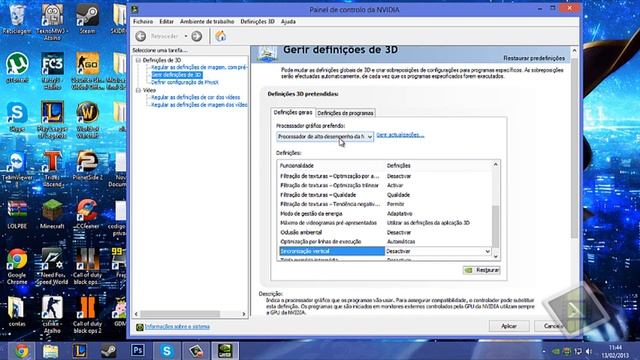
Task: Open the Skype desktop shortcut
Action: pyautogui.click(x=17, y=117)
